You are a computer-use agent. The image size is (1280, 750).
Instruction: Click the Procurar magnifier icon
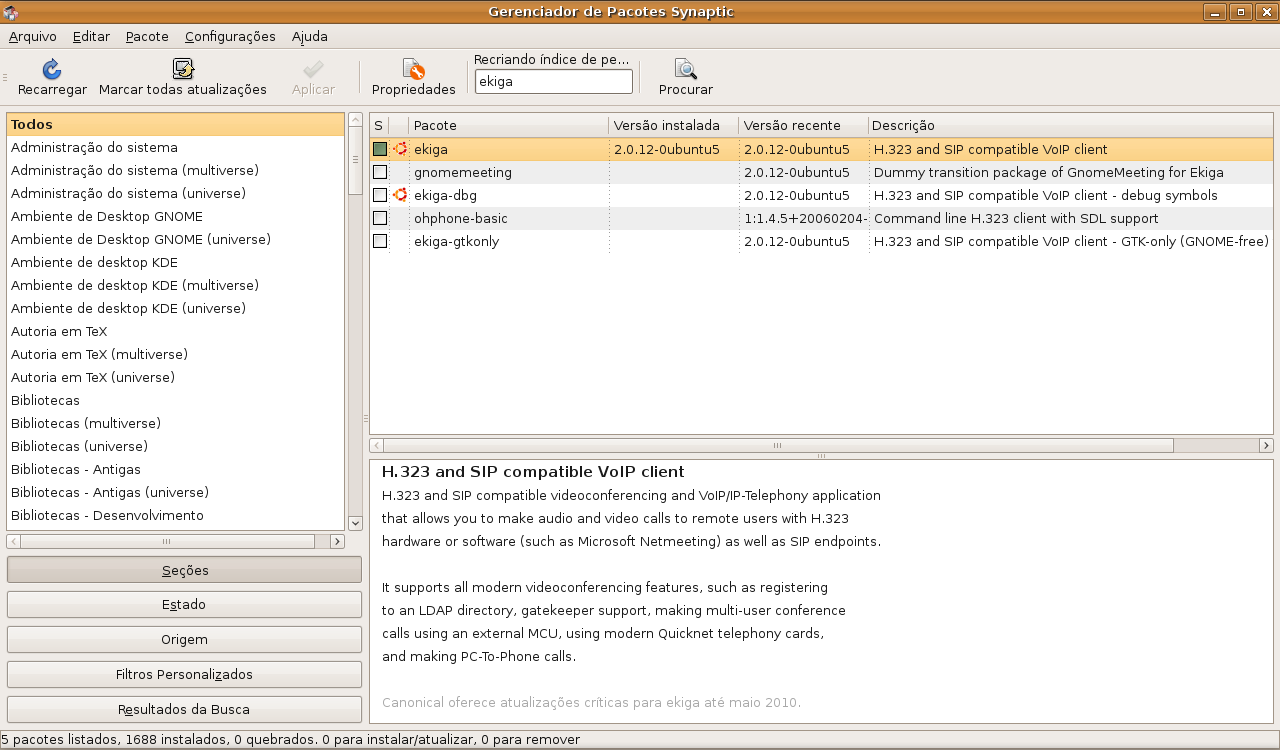(x=686, y=69)
